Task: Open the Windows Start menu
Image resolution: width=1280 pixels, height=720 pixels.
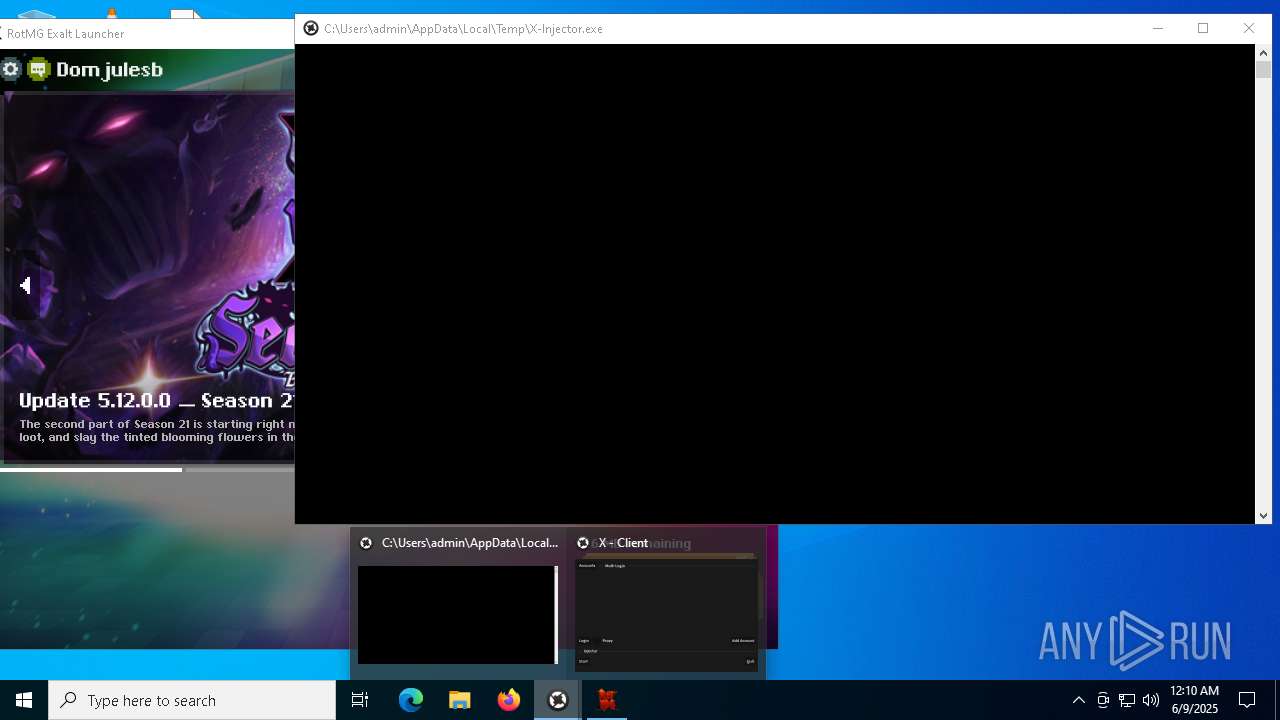Action: point(24,700)
